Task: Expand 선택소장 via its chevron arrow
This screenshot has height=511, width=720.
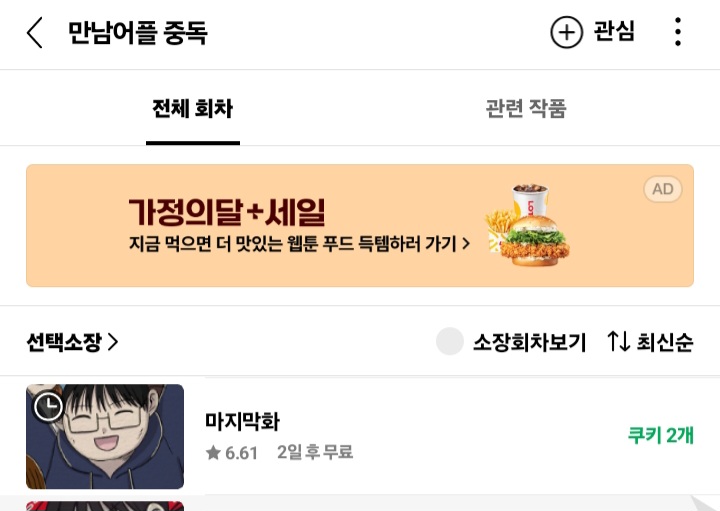Action: 113,342
